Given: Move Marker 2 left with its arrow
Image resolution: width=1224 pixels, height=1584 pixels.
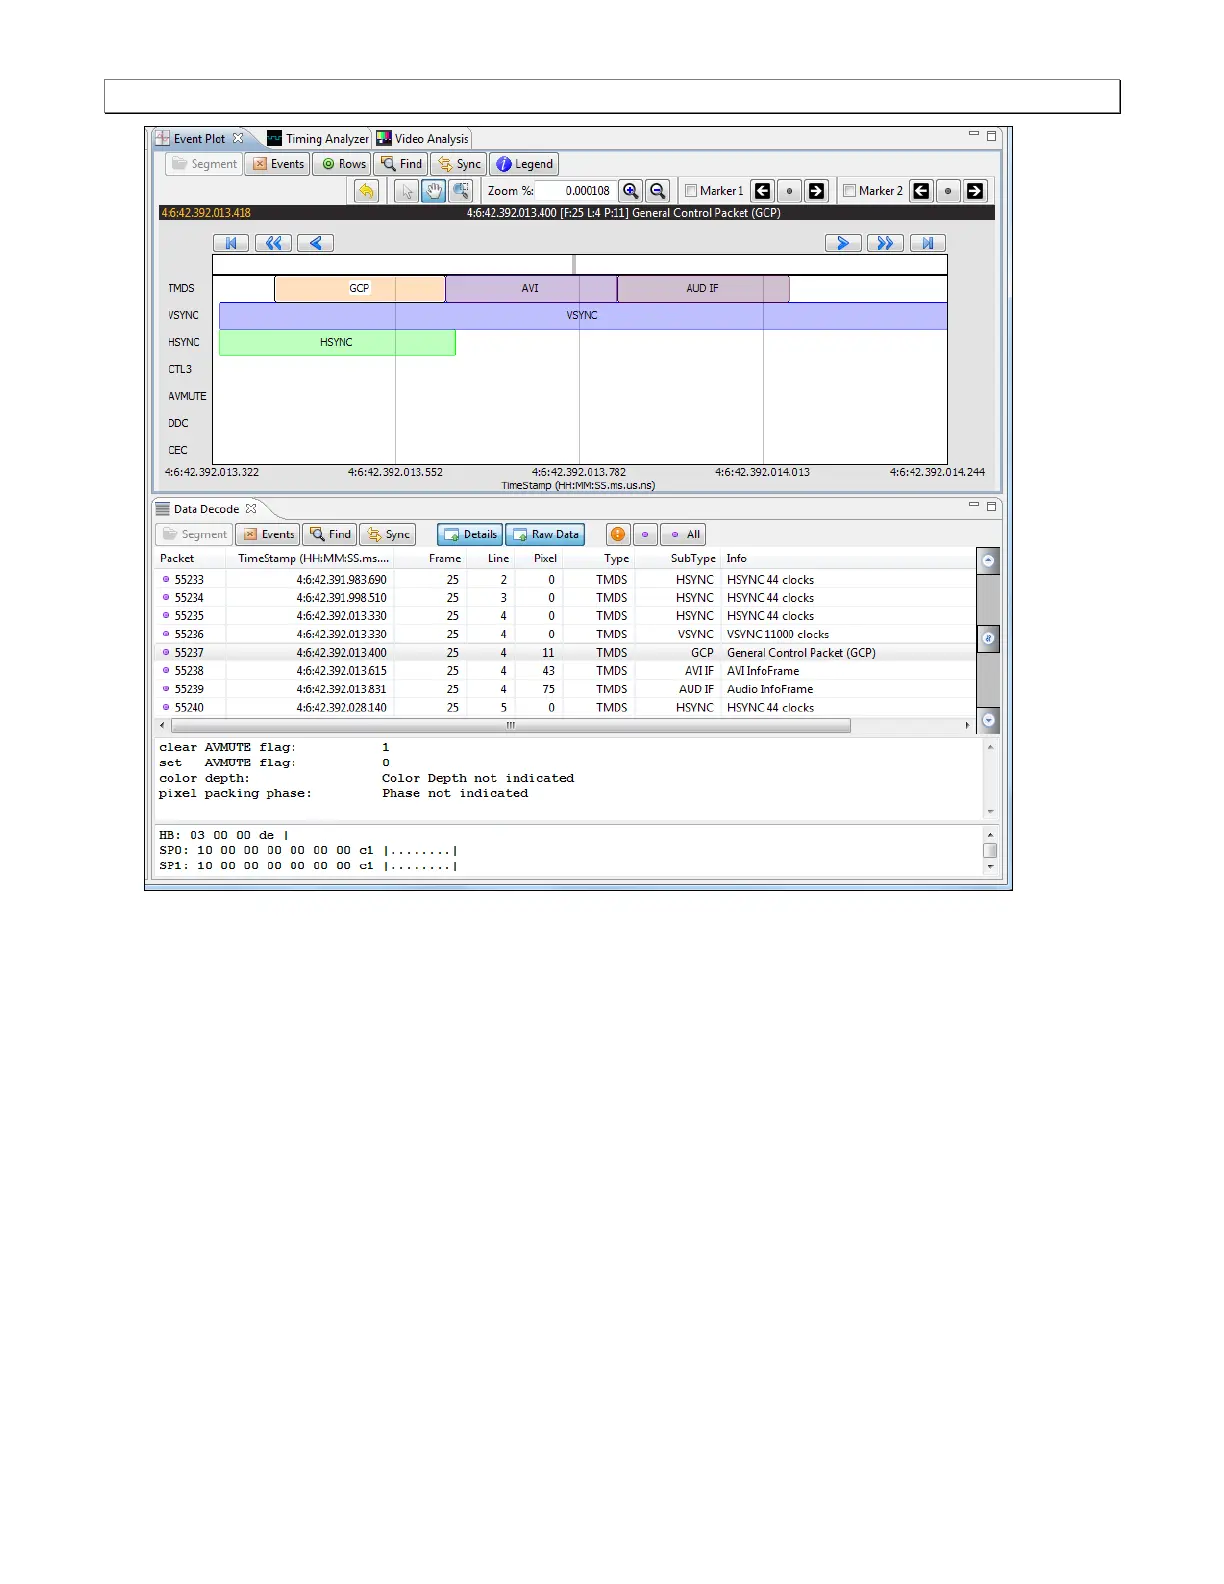Looking at the screenshot, I should (921, 191).
